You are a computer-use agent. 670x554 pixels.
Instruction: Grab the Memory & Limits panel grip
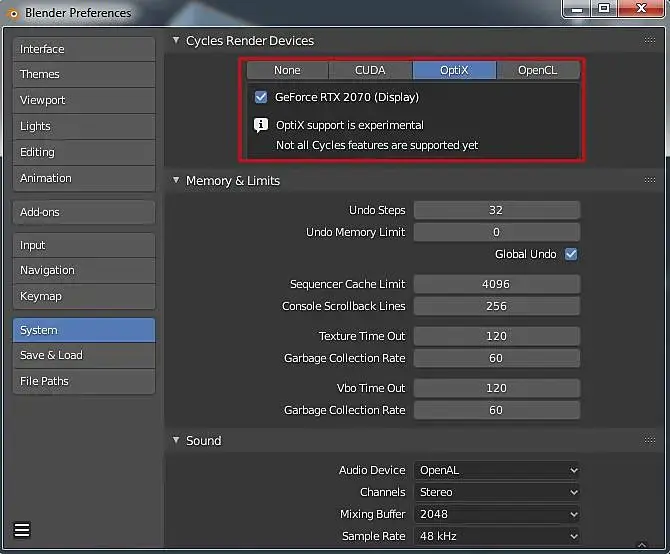649,180
